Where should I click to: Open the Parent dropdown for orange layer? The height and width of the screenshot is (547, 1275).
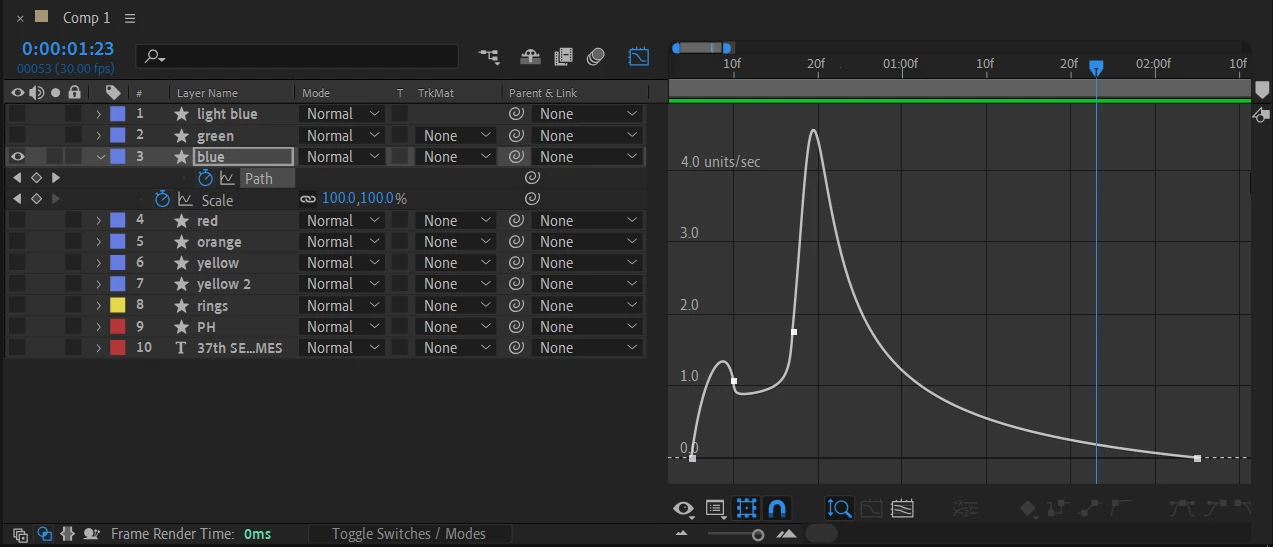[586, 241]
